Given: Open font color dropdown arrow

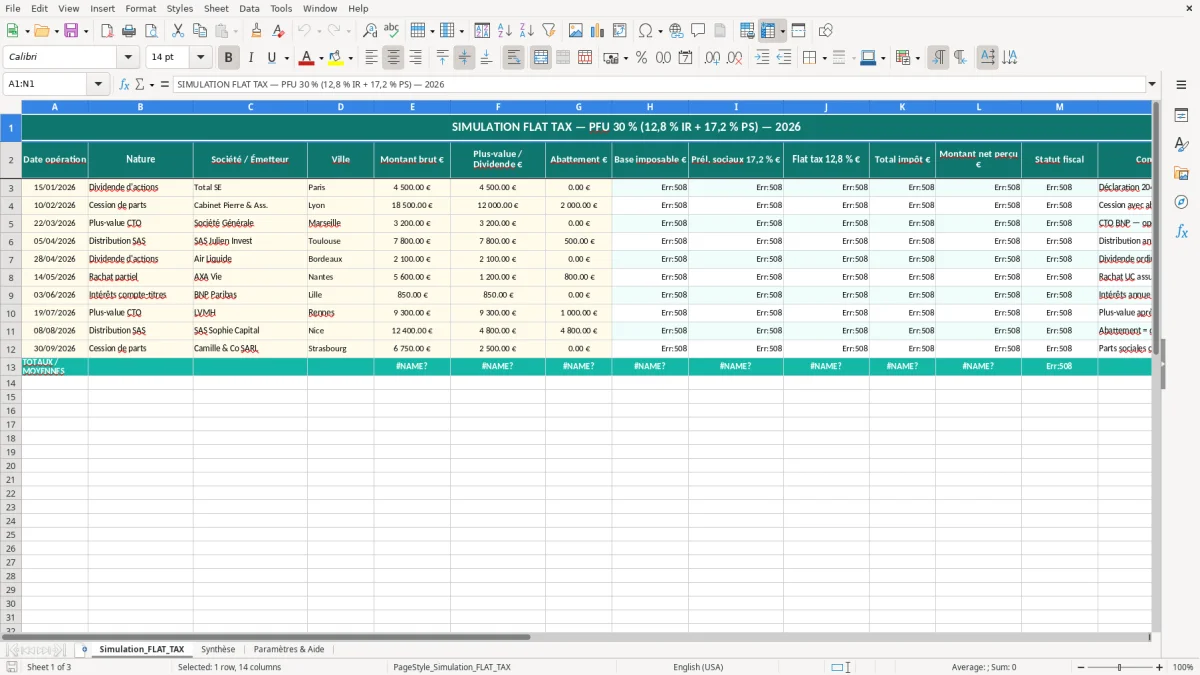Looking at the screenshot, I should tap(321, 58).
